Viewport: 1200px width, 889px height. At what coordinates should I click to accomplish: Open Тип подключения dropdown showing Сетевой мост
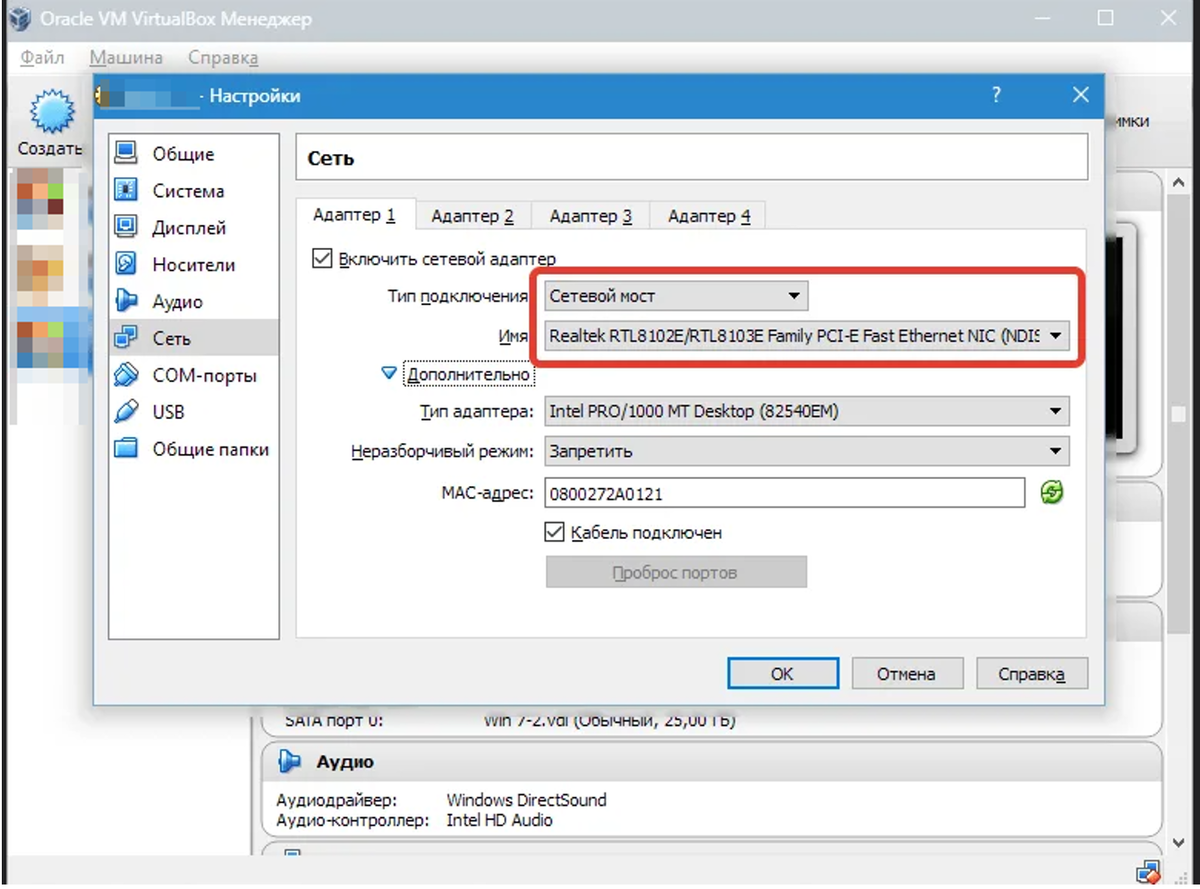676,296
